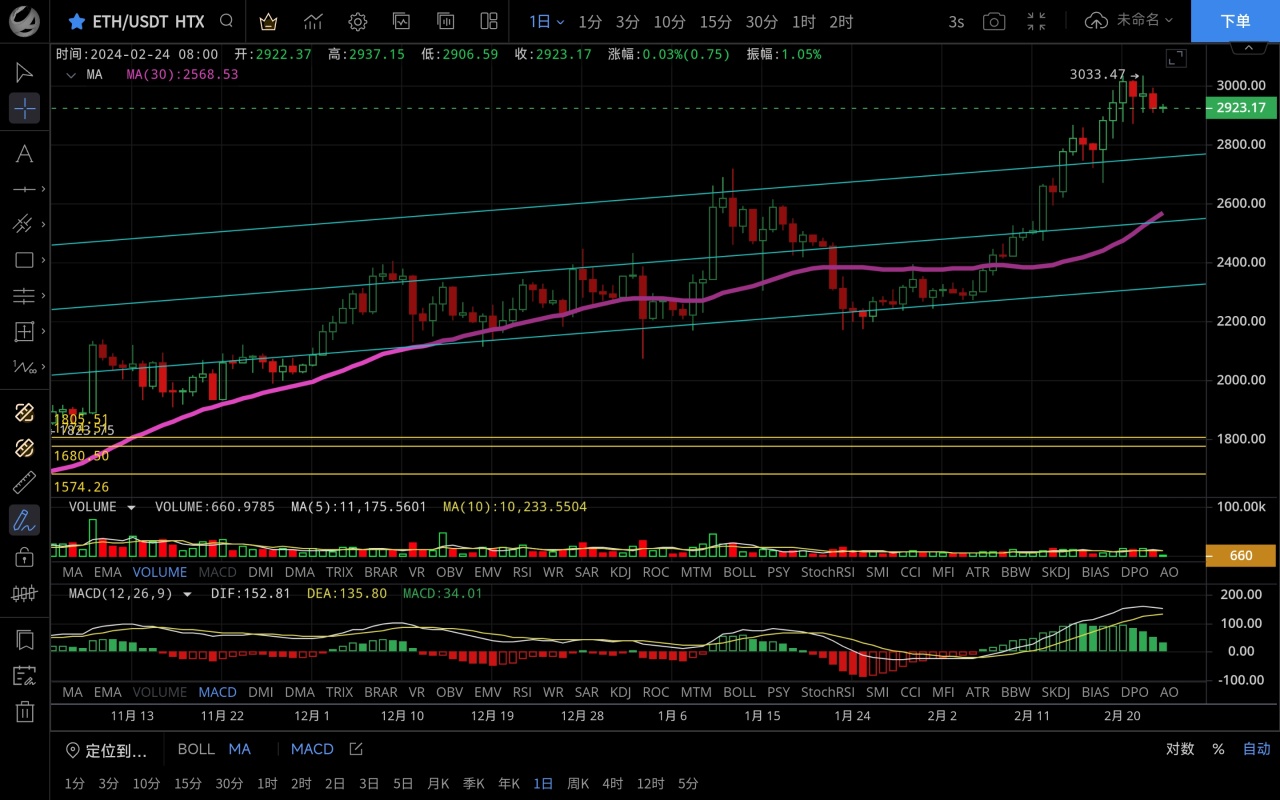Click the crown VIP icon

coord(268,21)
